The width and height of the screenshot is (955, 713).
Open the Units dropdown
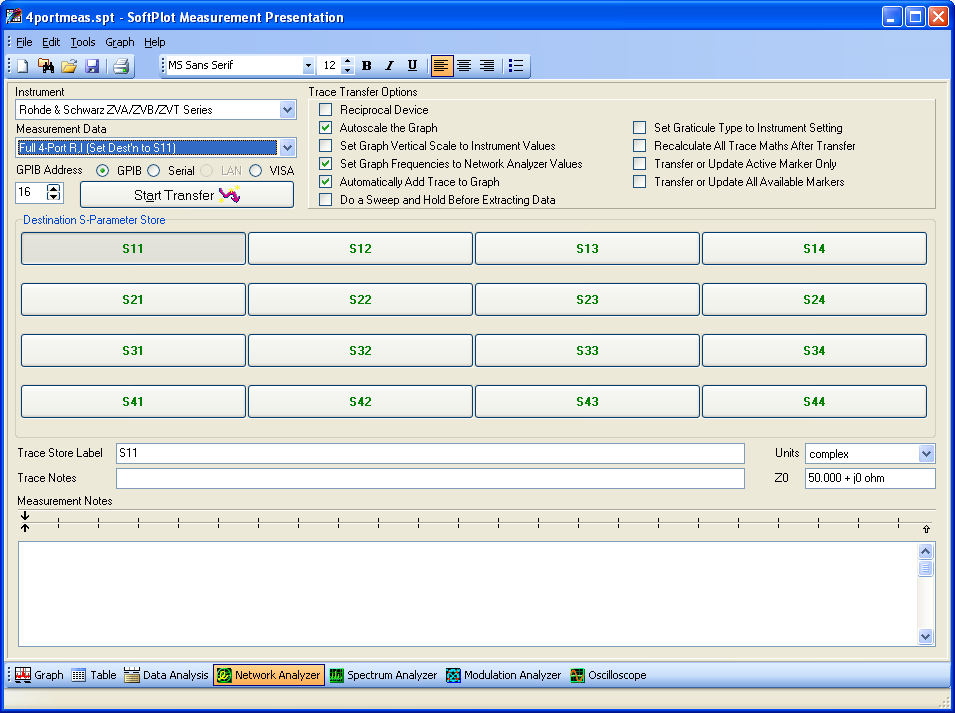(x=925, y=454)
